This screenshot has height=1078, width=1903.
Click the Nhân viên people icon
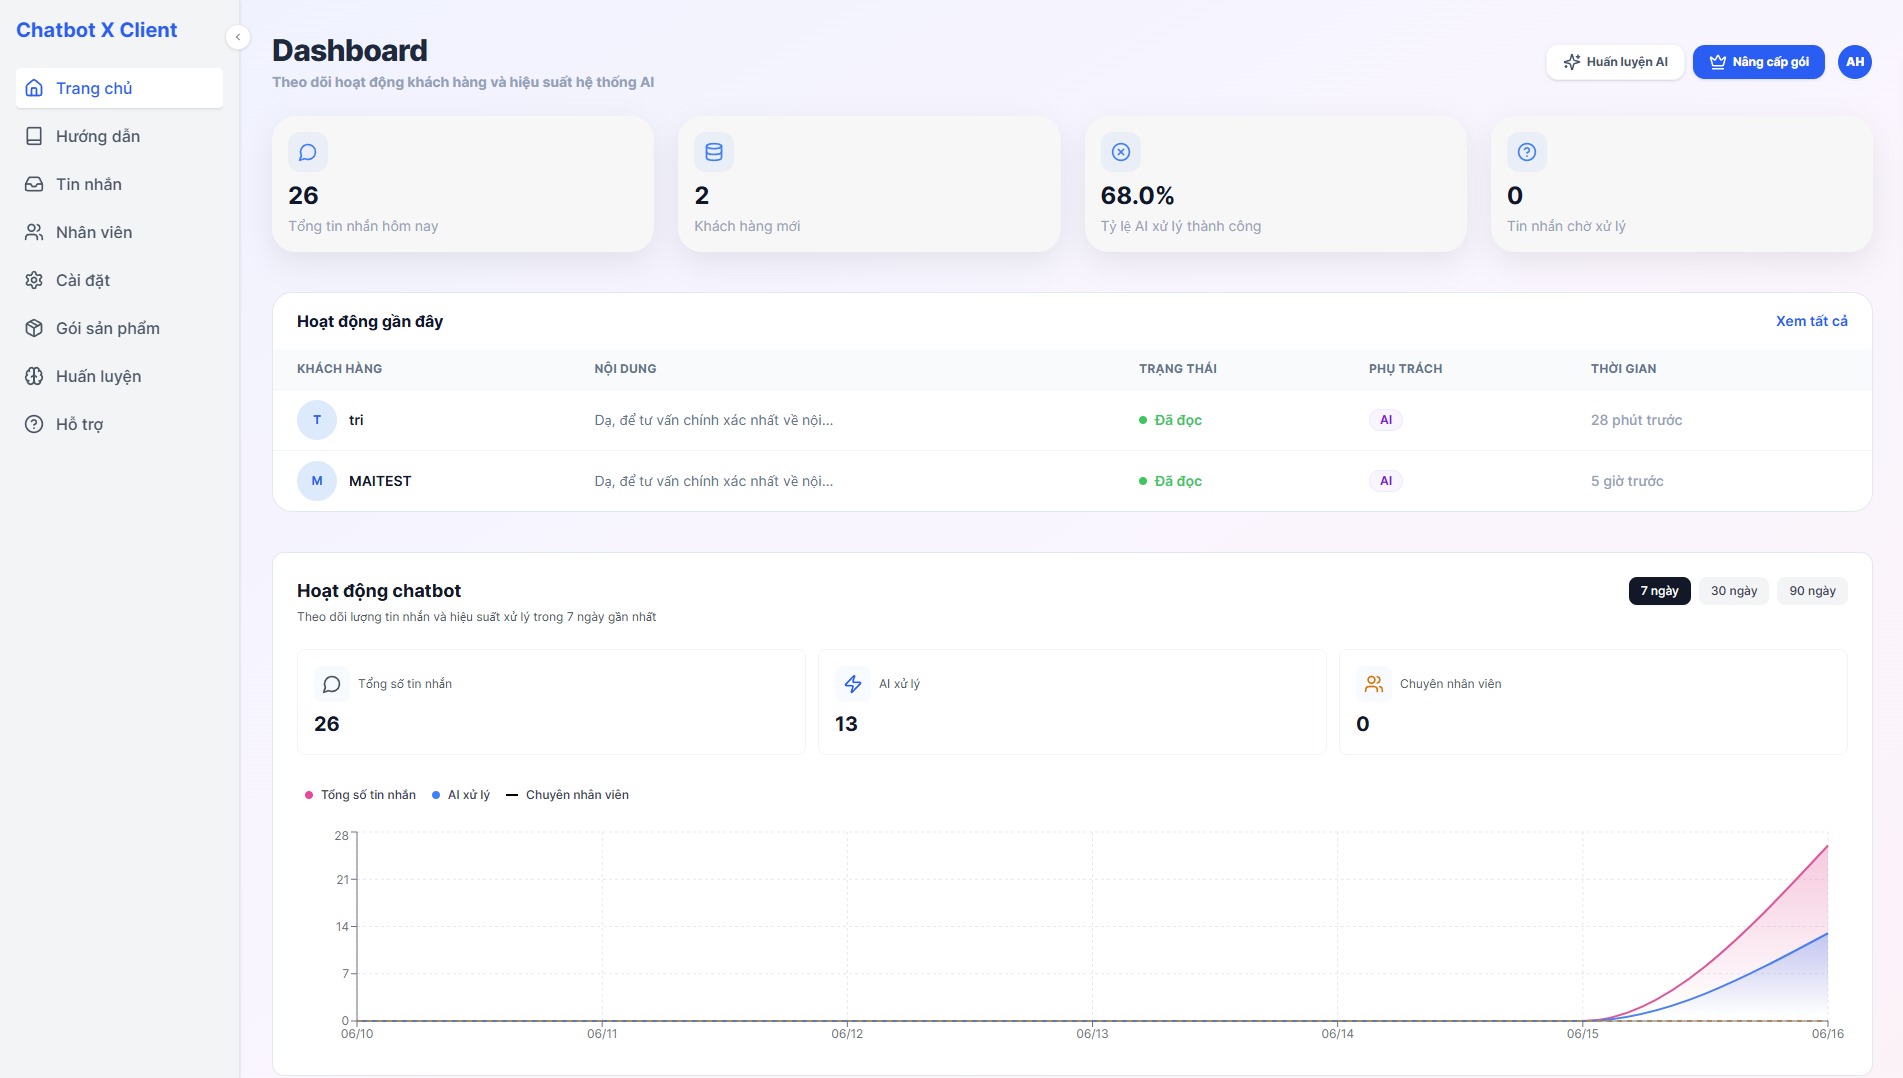(x=34, y=232)
